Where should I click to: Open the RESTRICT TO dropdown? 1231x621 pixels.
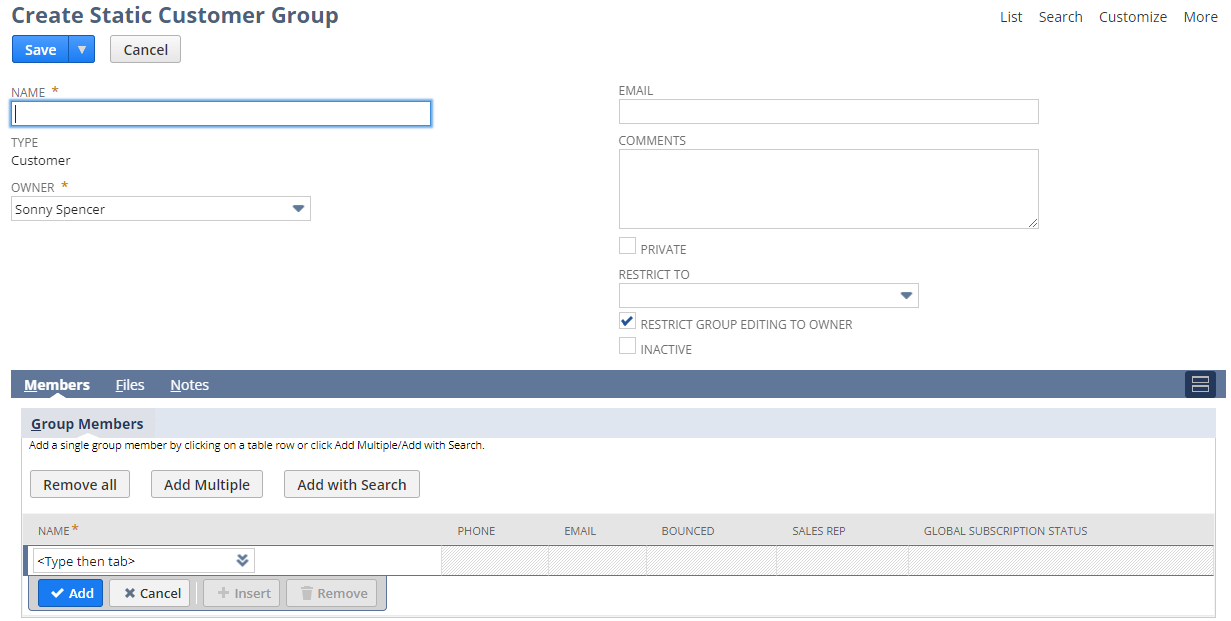906,295
